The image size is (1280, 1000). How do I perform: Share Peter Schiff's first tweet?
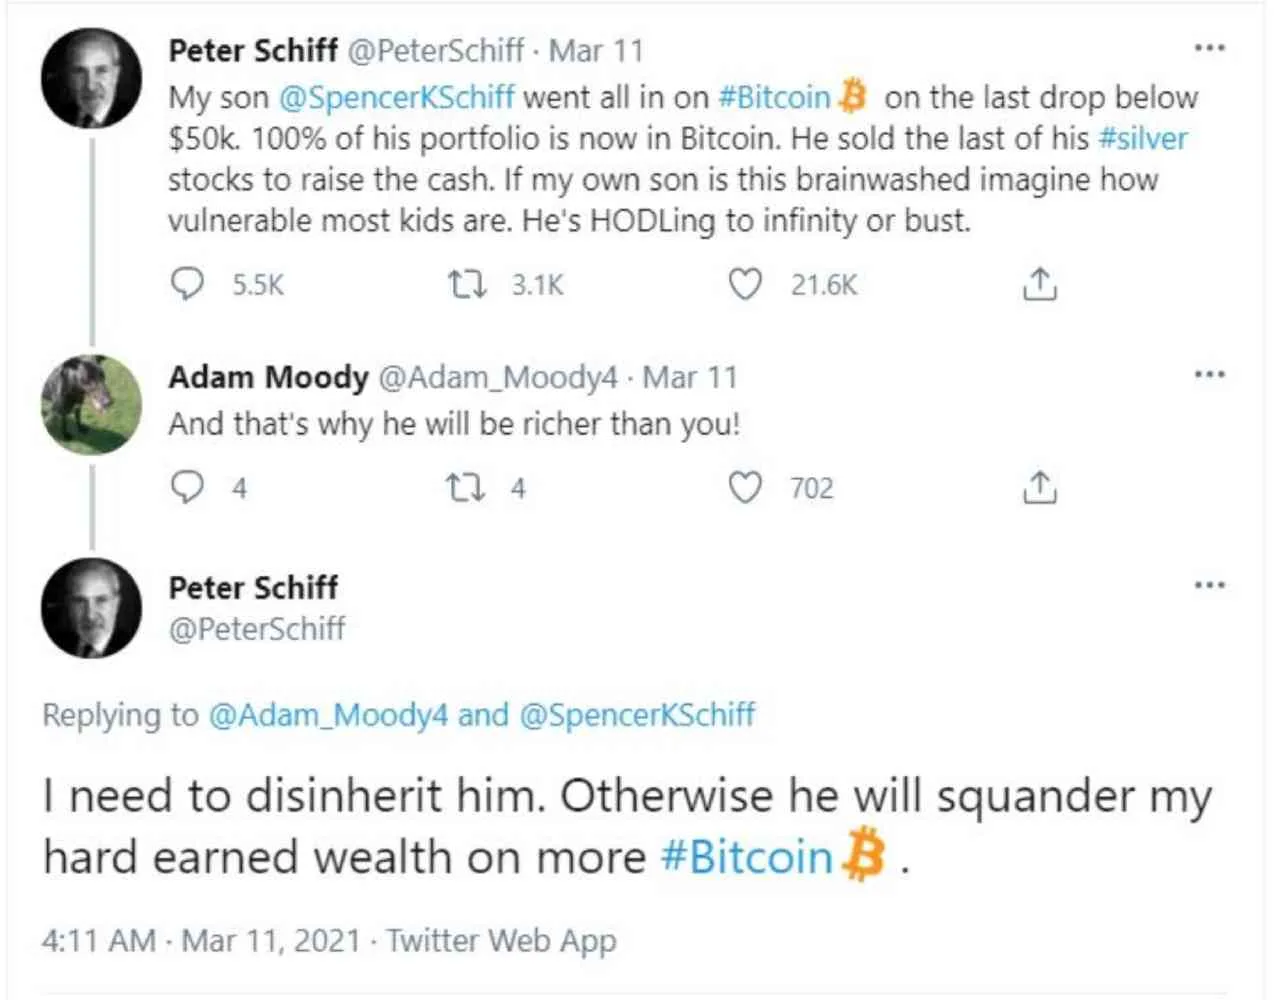point(1040,285)
